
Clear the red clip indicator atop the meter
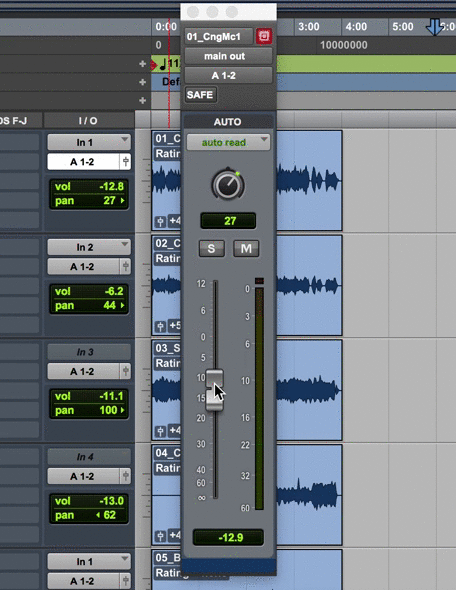click(259, 281)
